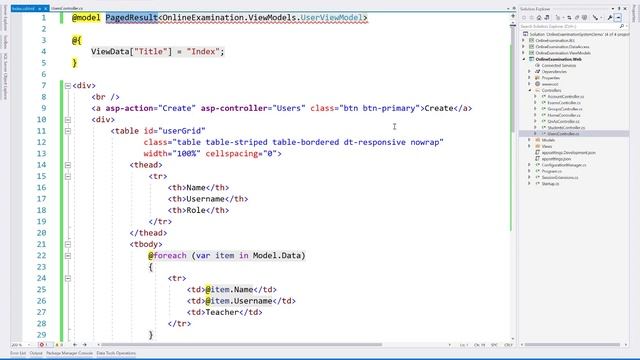Click Teacher cell text on line 27

222,312
